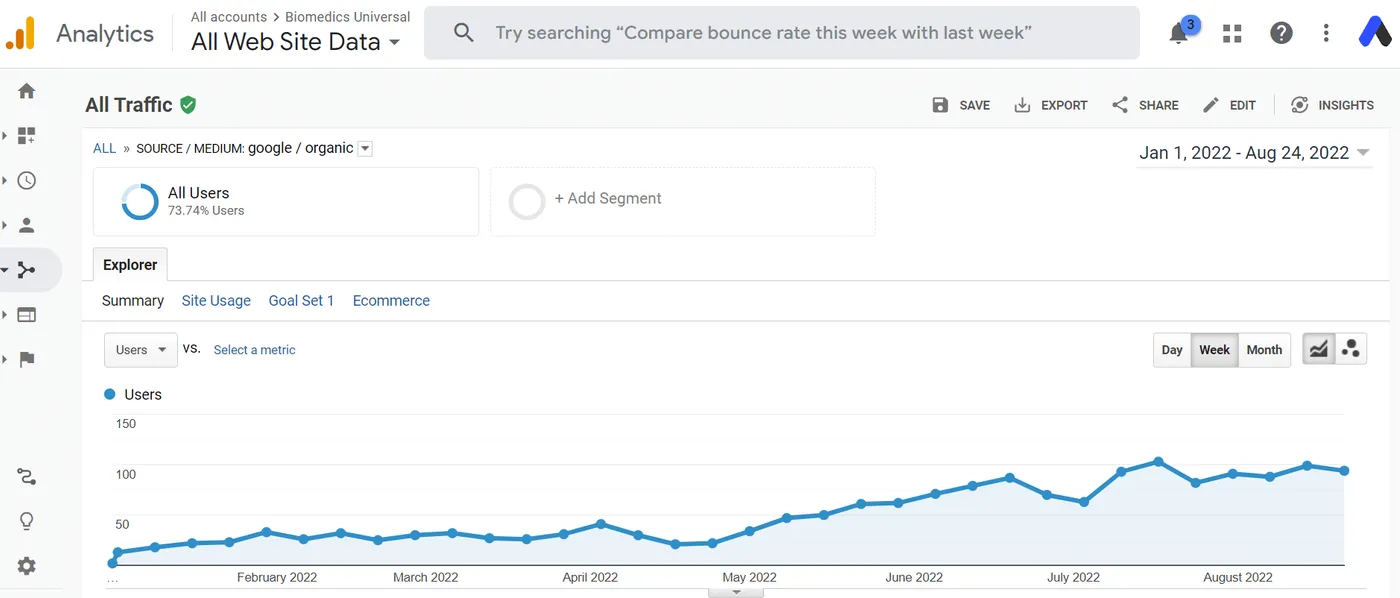Open the Home icon in the sidebar
This screenshot has width=1400, height=598.
click(27, 91)
